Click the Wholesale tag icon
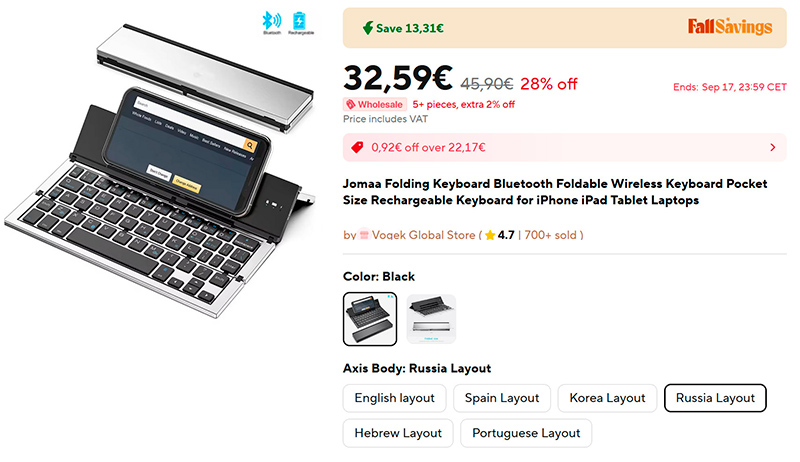This screenshot has height=462, width=800. pyautogui.click(x=351, y=105)
